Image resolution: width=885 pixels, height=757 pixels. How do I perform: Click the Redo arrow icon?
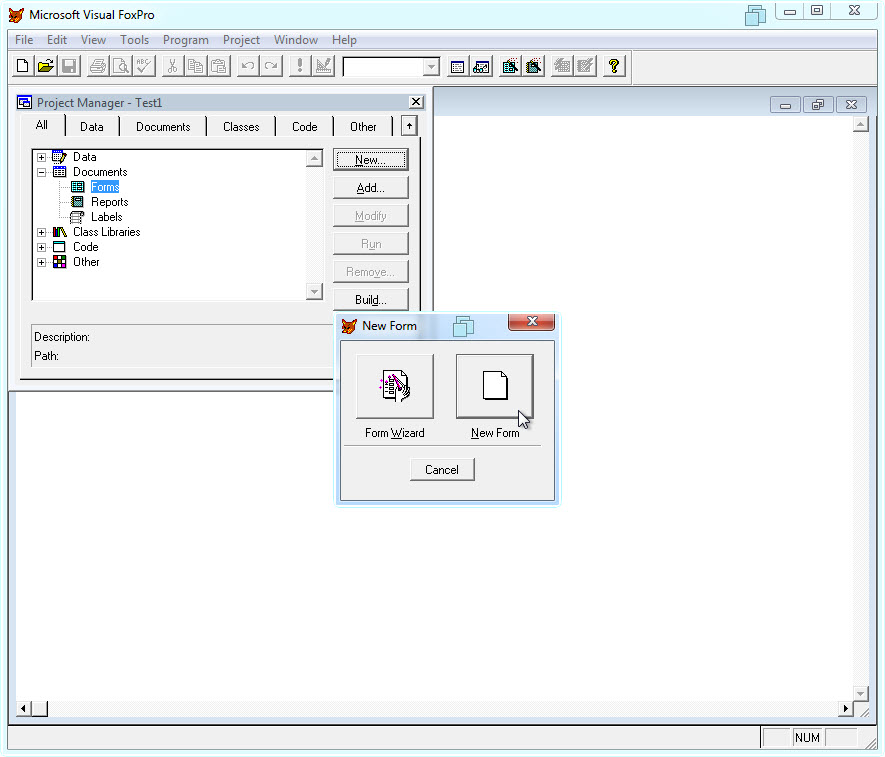pos(271,66)
